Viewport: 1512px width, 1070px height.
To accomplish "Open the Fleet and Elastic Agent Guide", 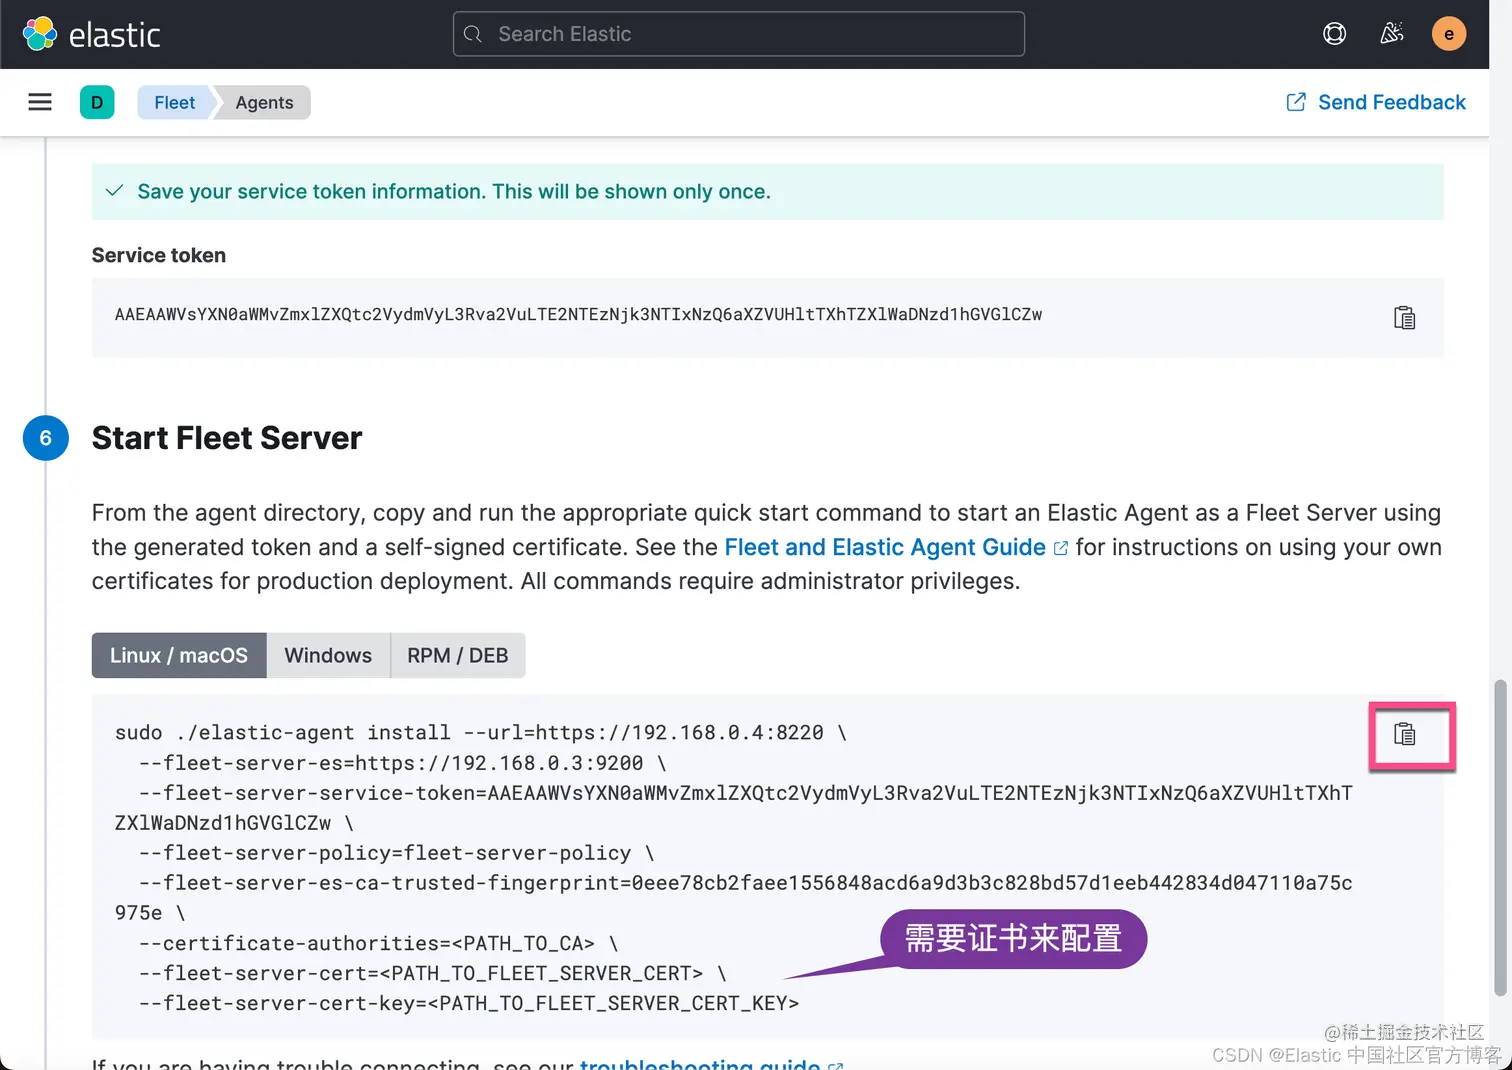I will [885, 547].
